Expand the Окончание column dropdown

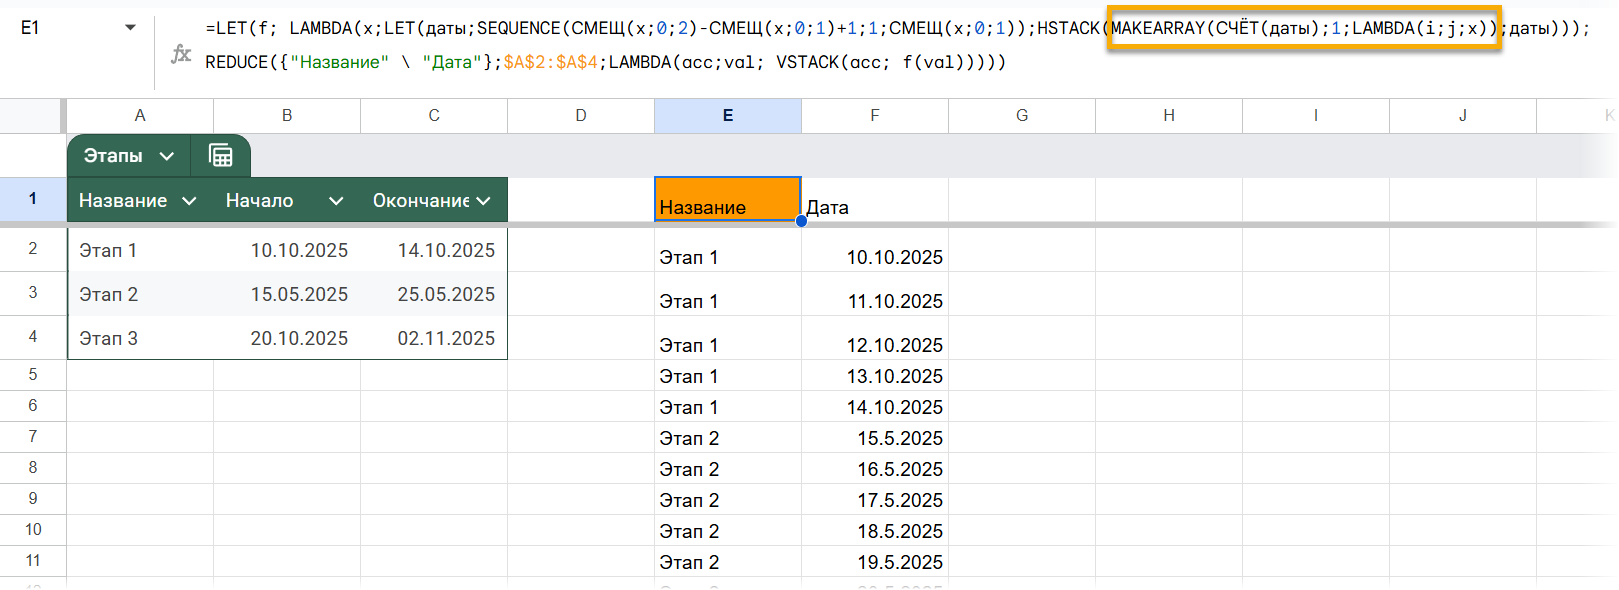point(484,201)
